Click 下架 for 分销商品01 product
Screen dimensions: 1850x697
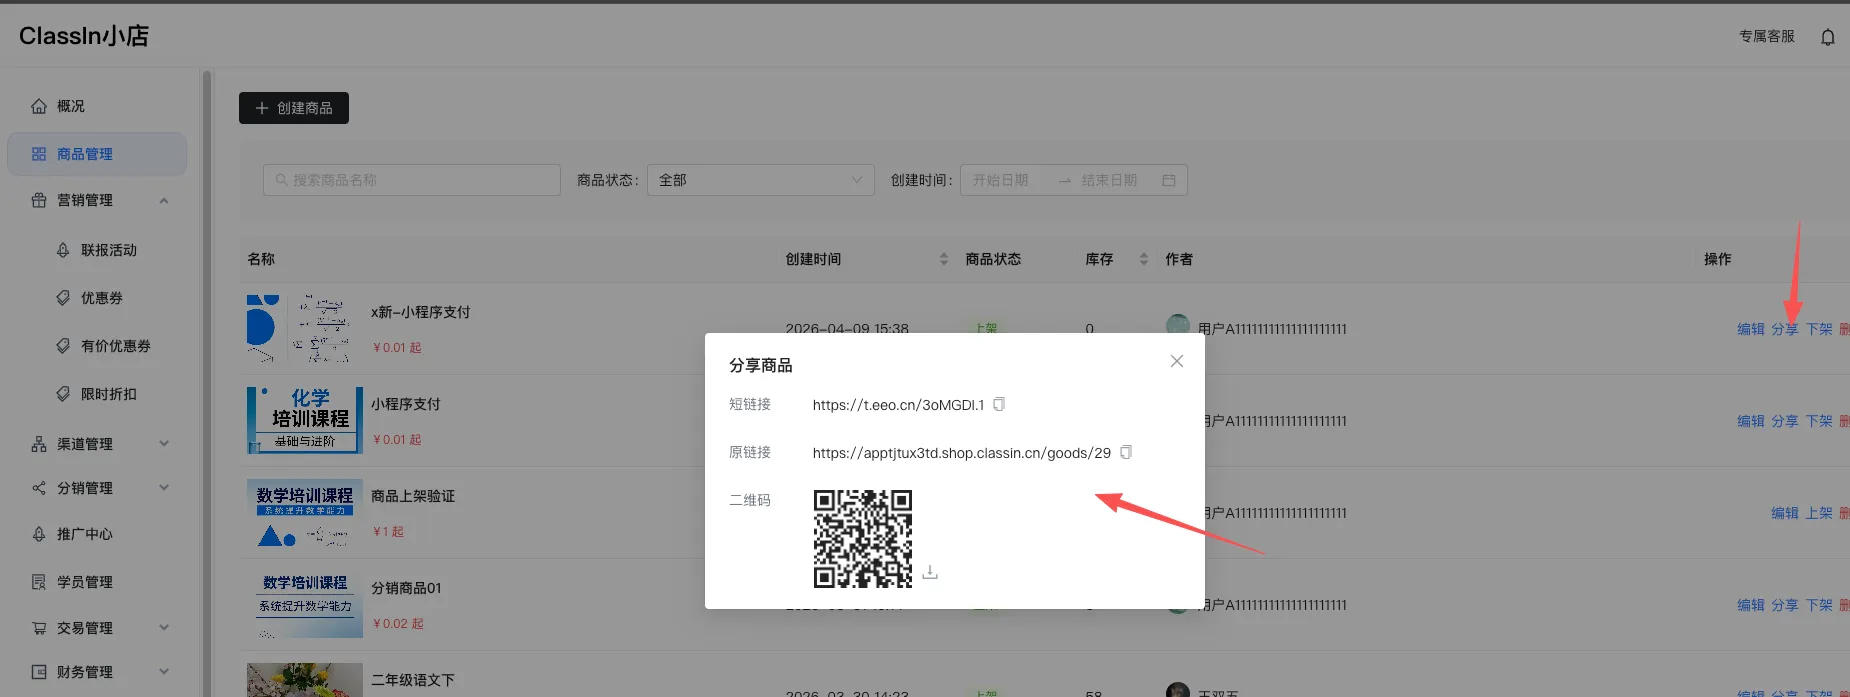click(x=1819, y=605)
